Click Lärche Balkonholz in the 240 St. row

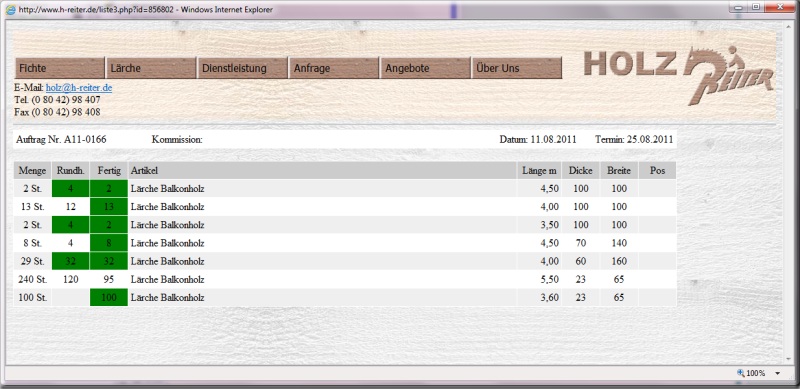click(167, 279)
